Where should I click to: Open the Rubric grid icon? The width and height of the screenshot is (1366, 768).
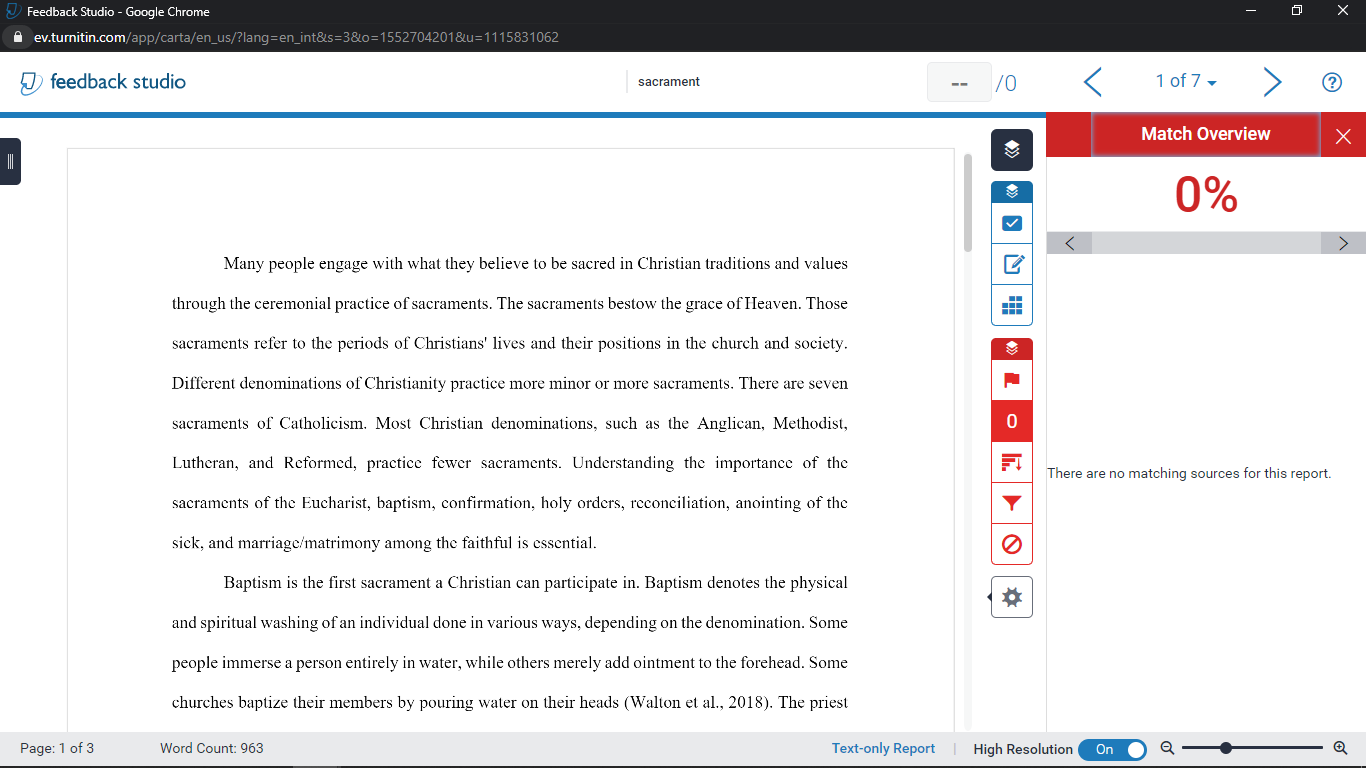coord(1011,306)
